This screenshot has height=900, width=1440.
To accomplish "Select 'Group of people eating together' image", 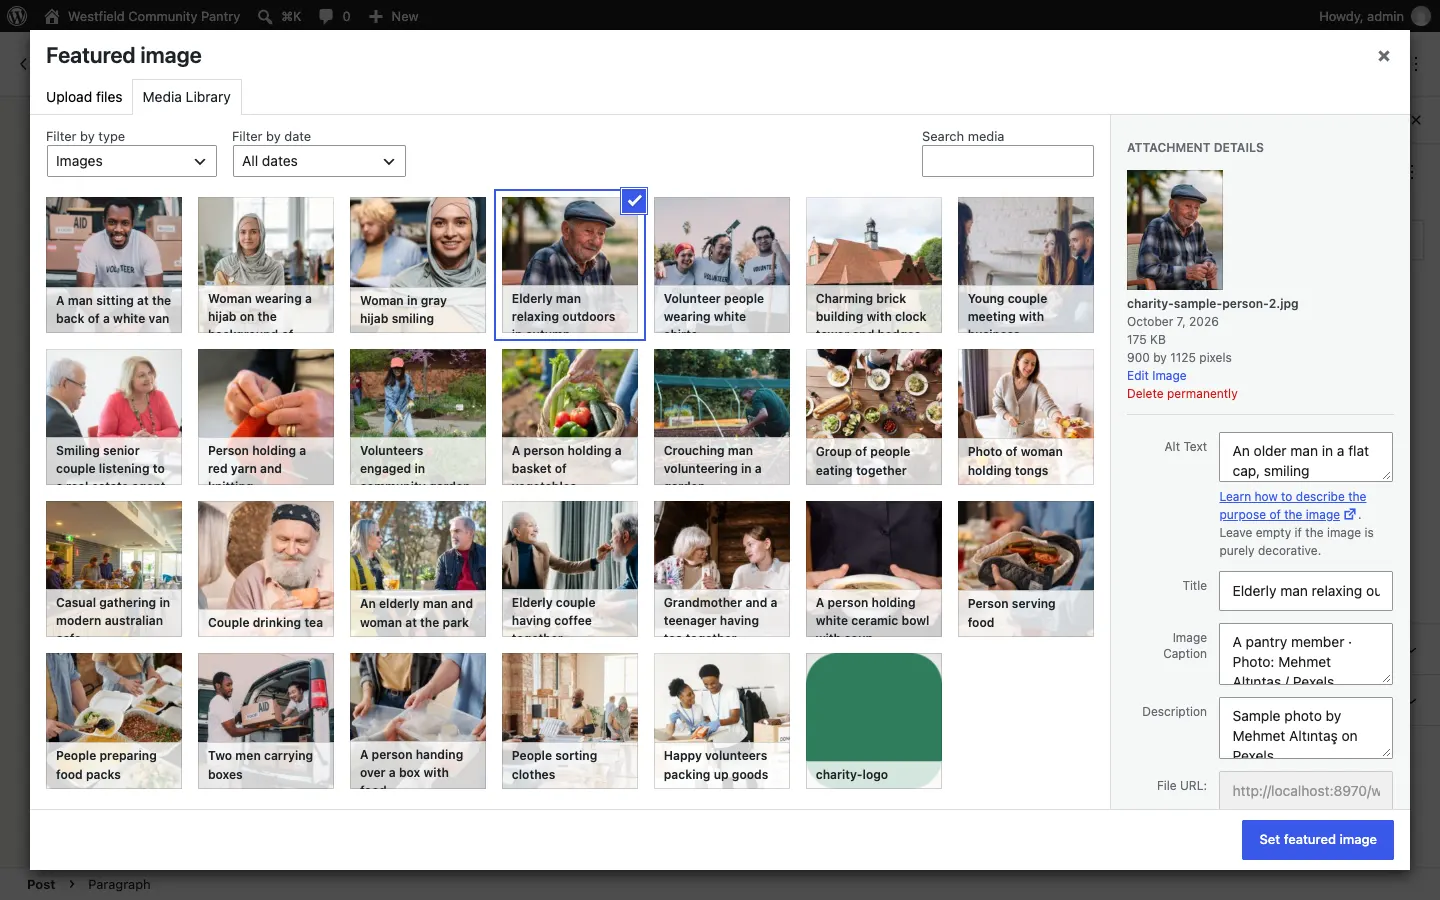I will 874,417.
